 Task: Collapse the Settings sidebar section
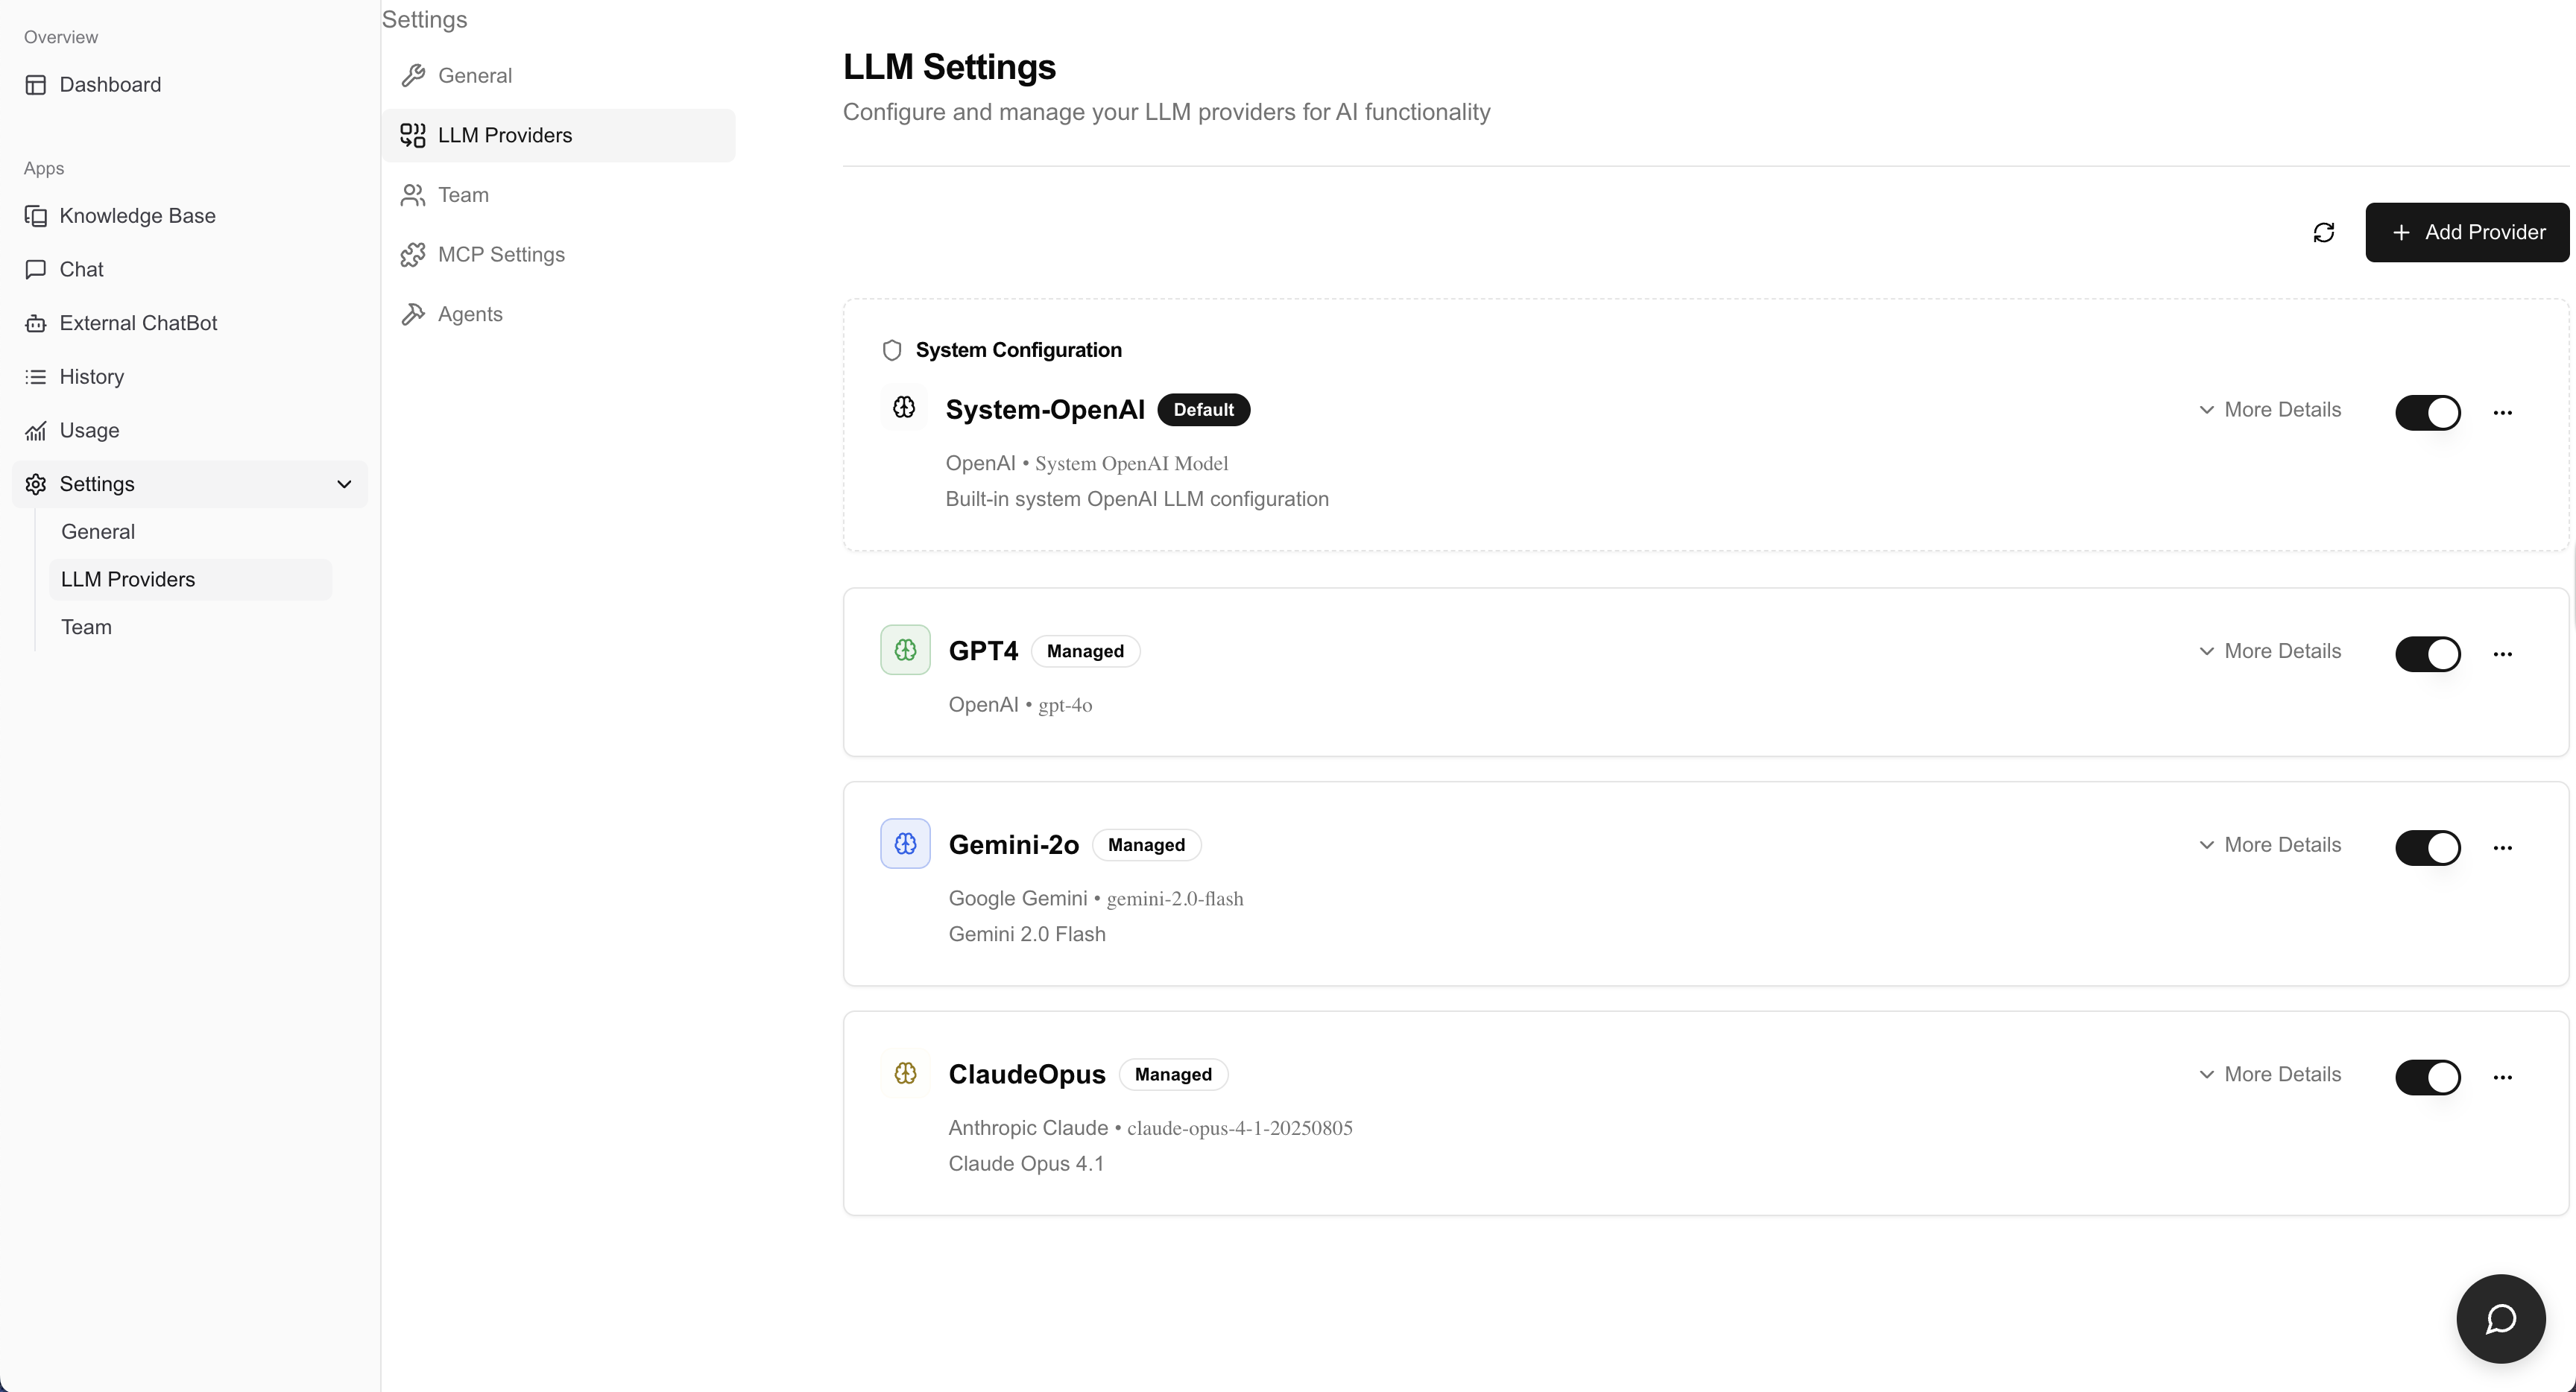pos(344,484)
